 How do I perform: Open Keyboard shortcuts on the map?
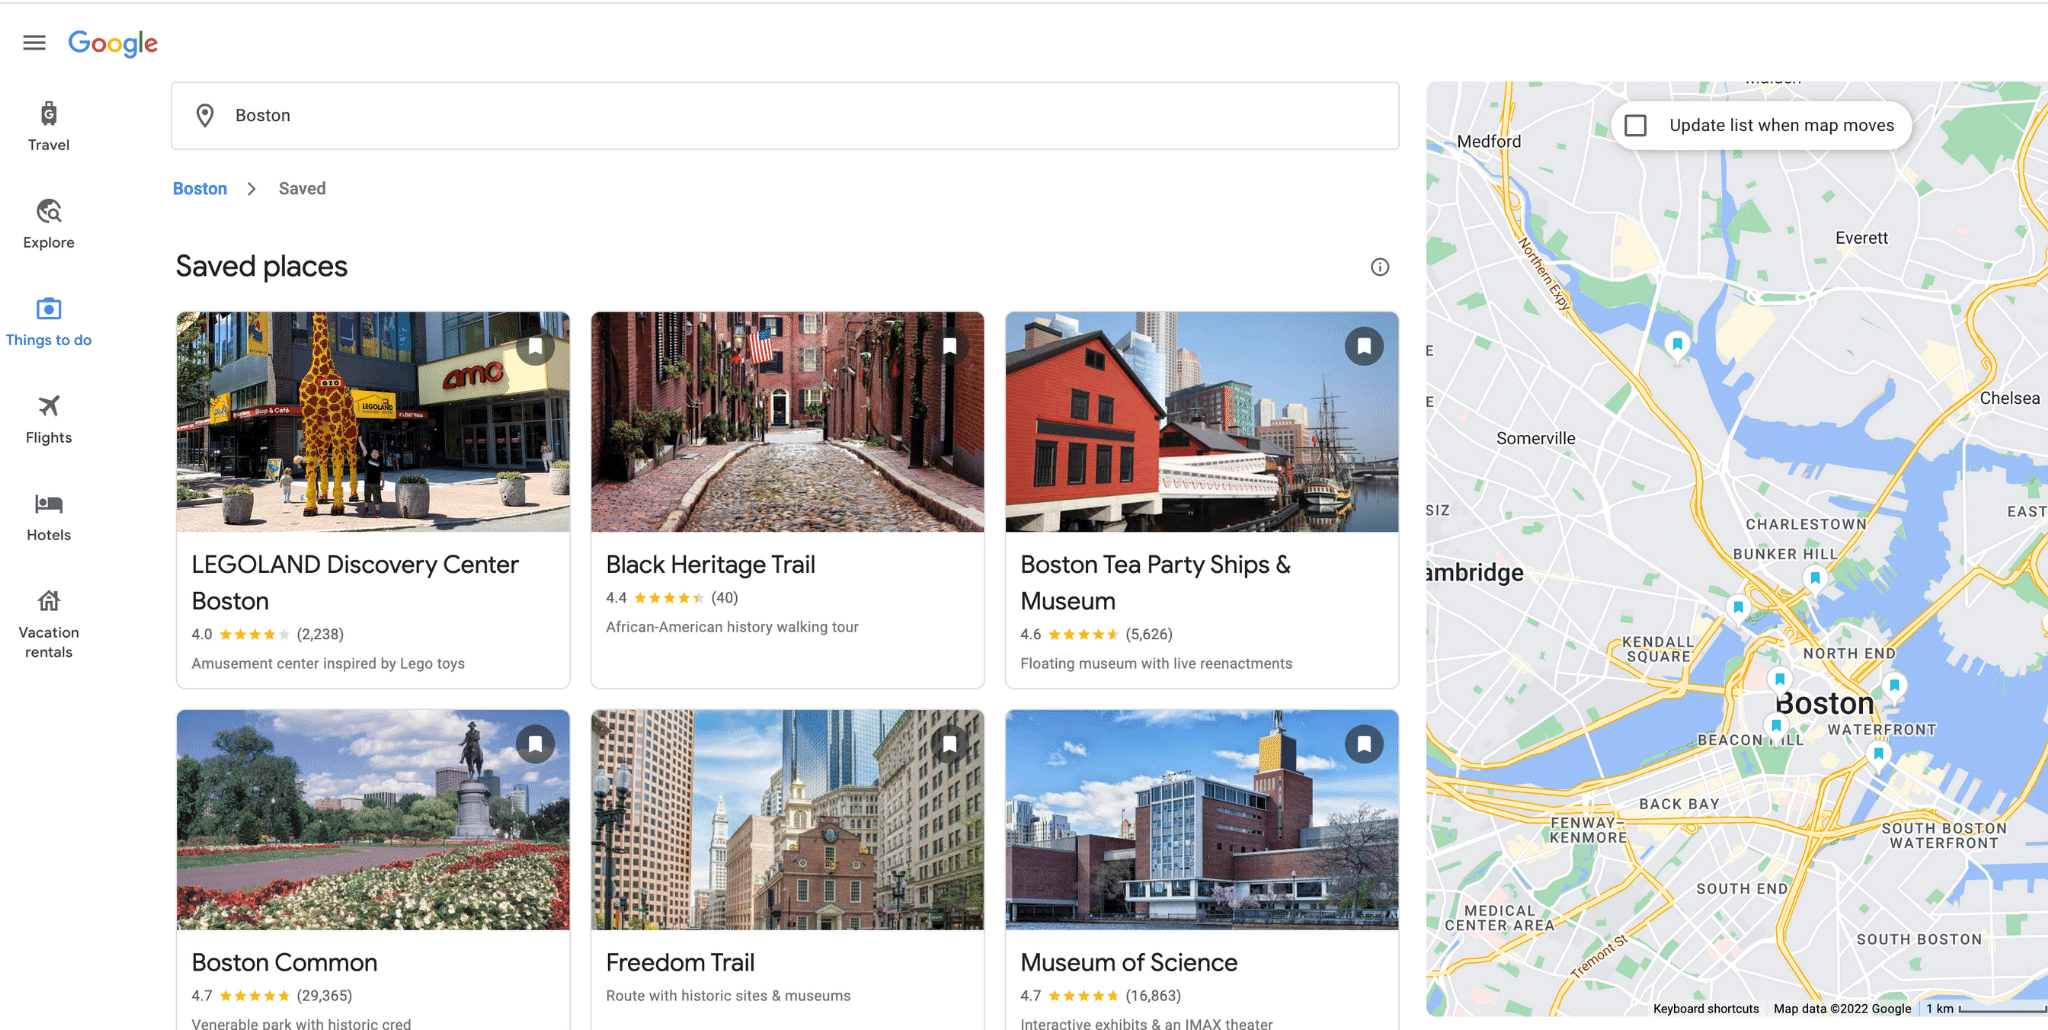(1705, 1008)
